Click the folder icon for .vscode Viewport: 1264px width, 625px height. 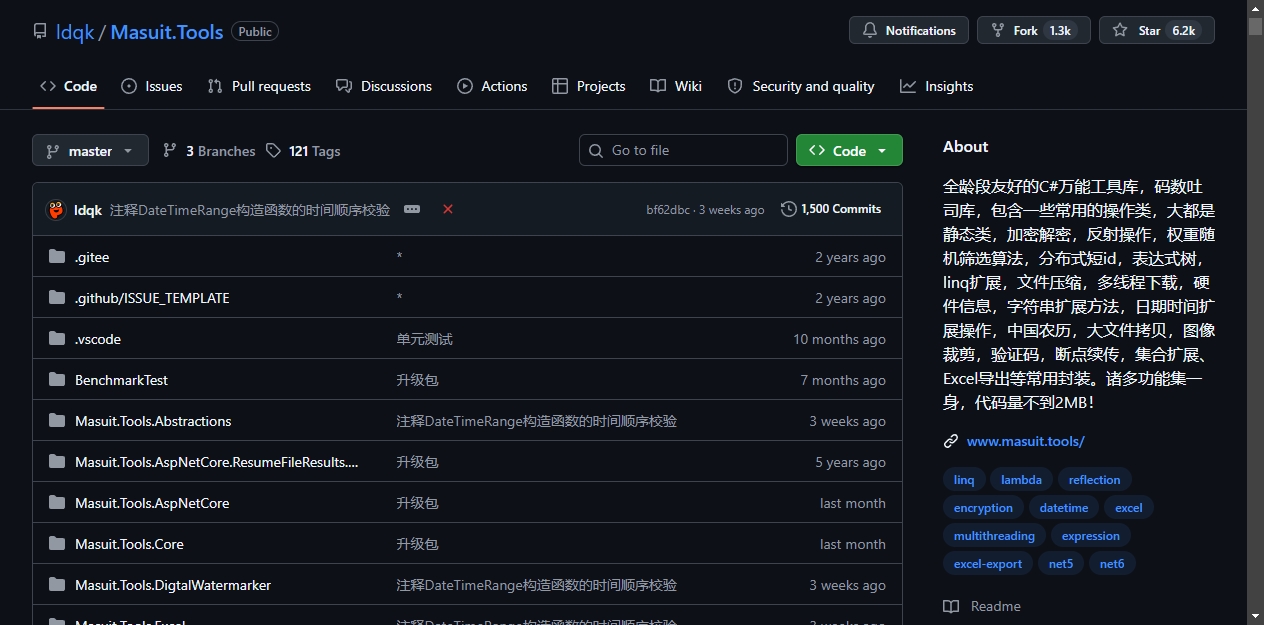(57, 339)
